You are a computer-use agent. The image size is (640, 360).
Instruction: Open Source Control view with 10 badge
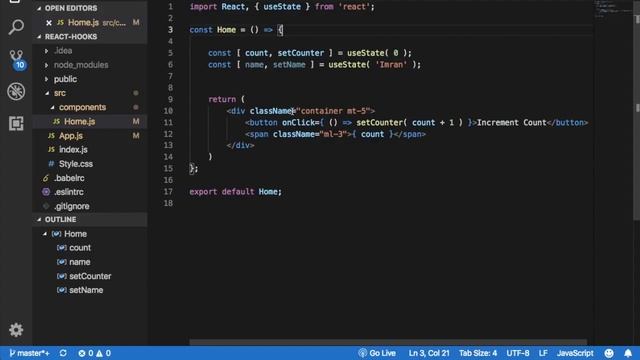coord(17,60)
